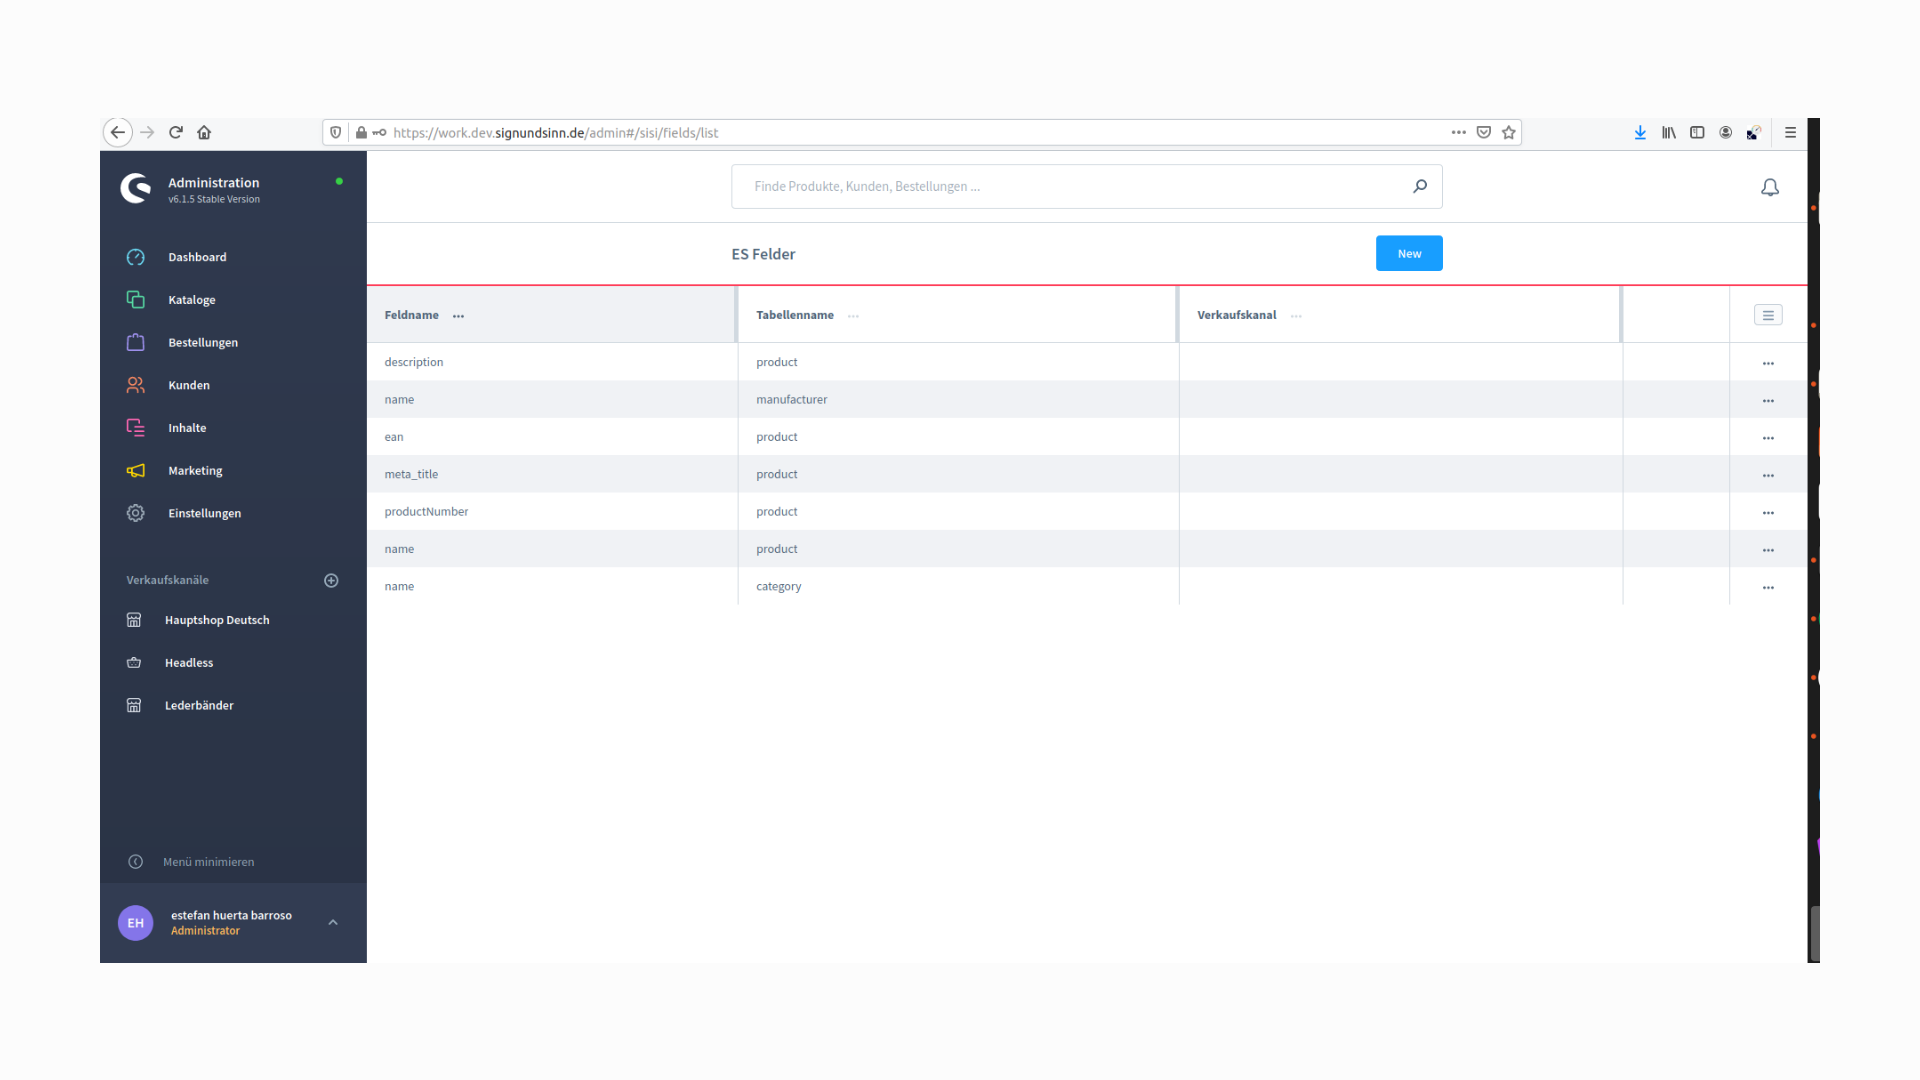This screenshot has height=1080, width=1920.
Task: Open the Dashboard icon in sidebar
Action: pos(136,257)
